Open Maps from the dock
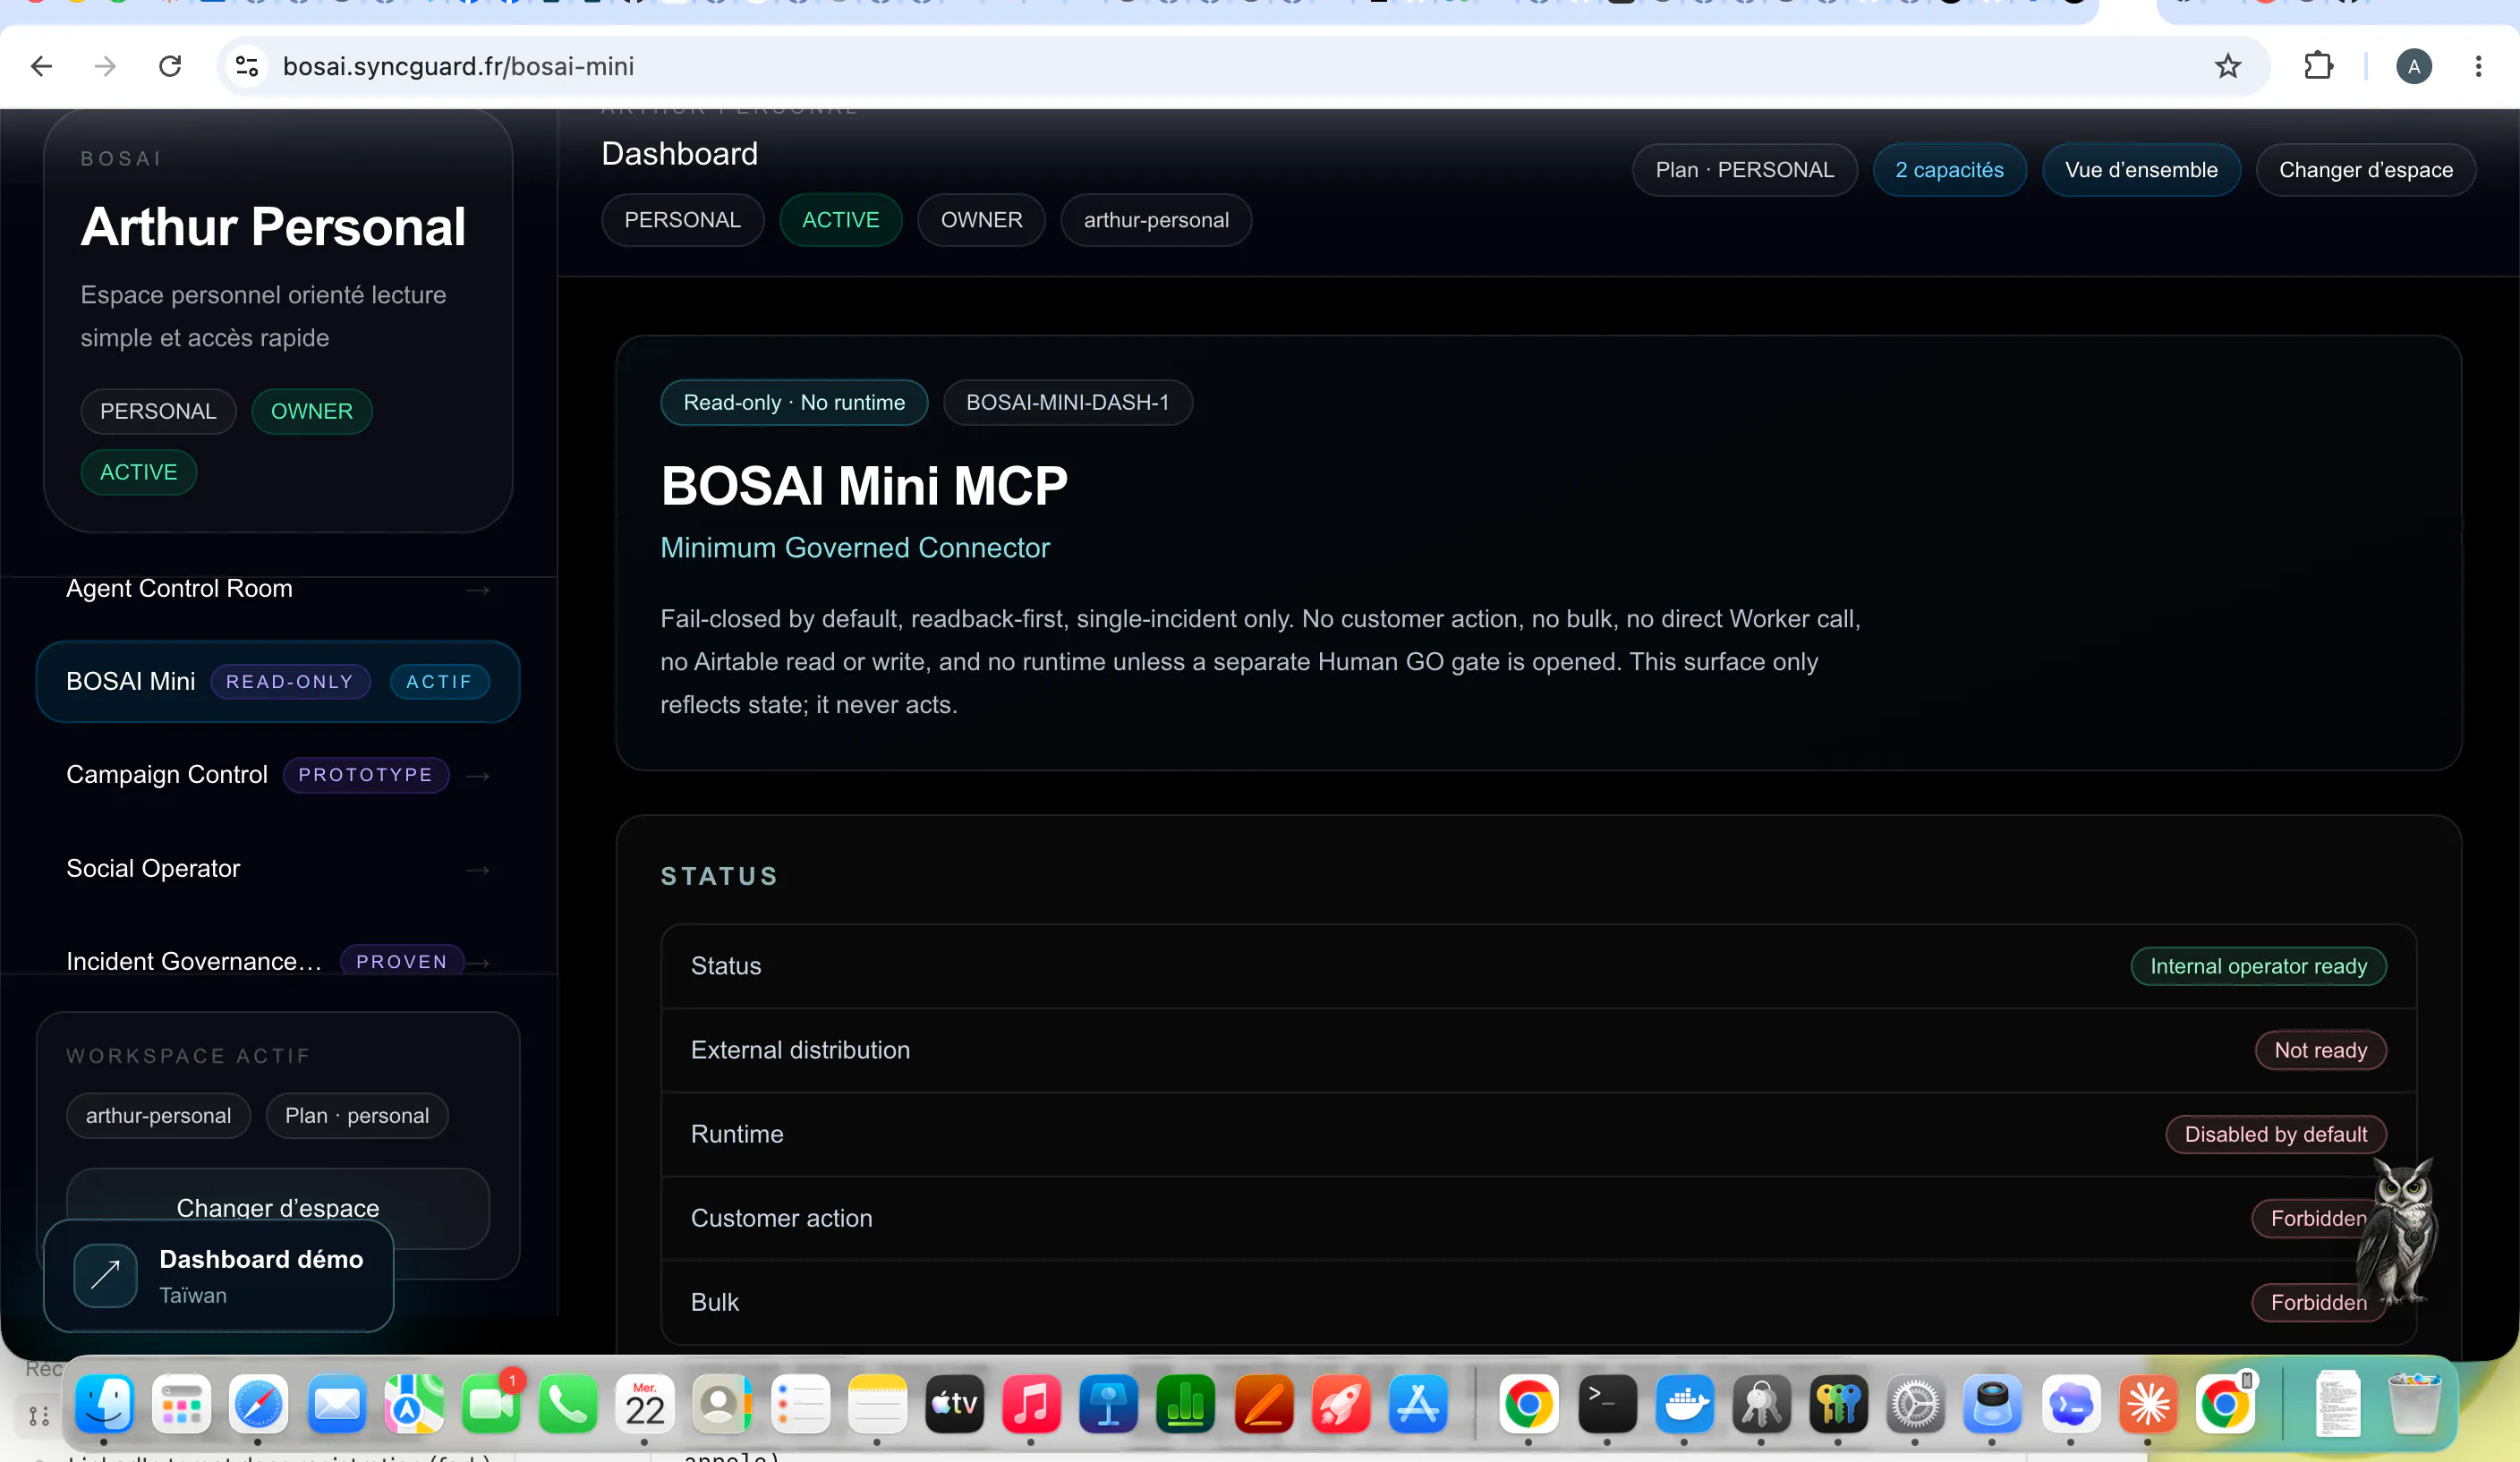2520x1462 pixels. (413, 1404)
